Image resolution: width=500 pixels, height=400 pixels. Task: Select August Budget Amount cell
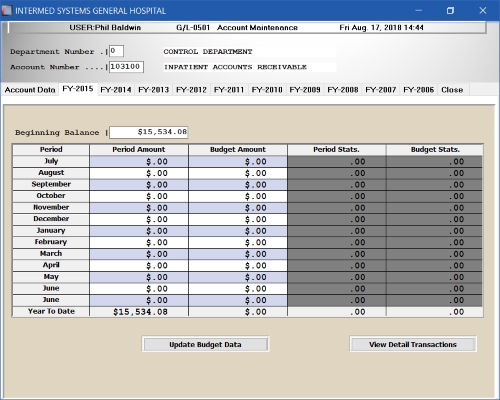tap(238, 173)
